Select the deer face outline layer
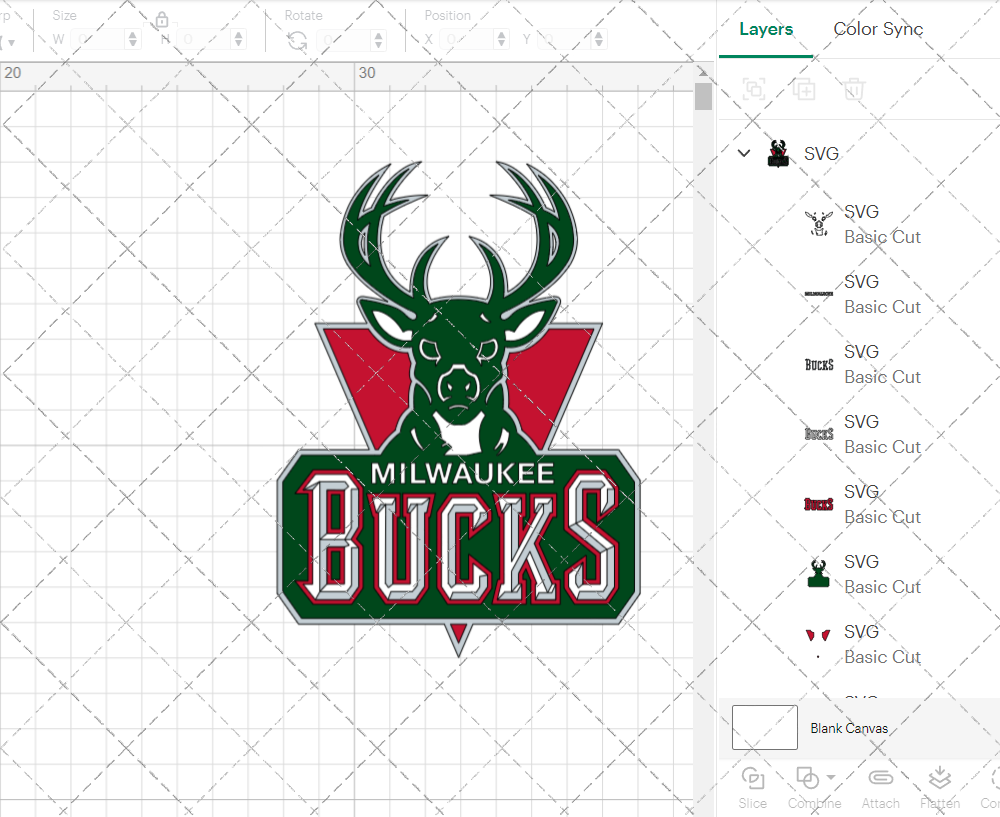Image resolution: width=1000 pixels, height=817 pixels. (x=862, y=224)
